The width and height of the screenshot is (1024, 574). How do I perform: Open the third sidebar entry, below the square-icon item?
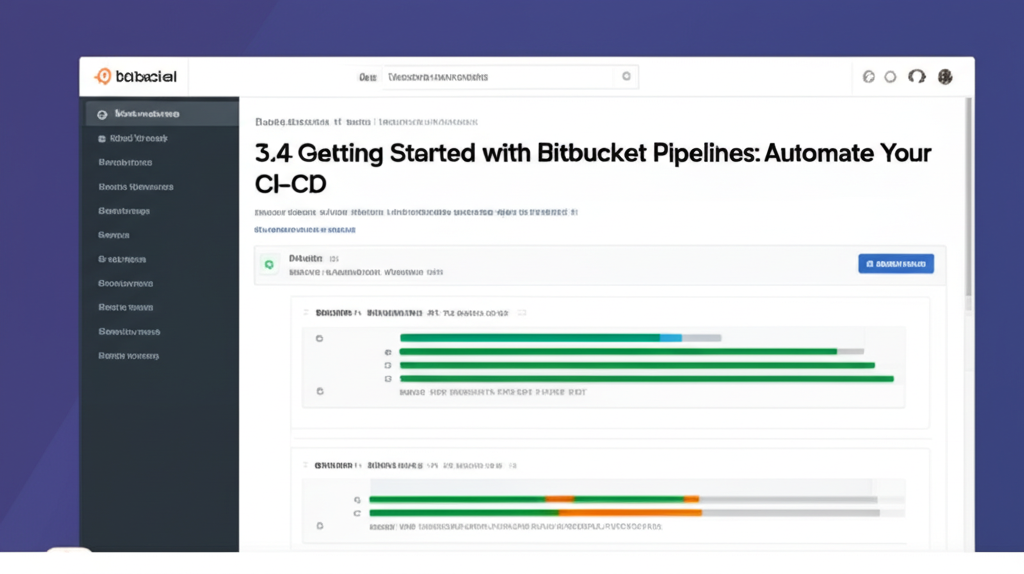(x=125, y=163)
